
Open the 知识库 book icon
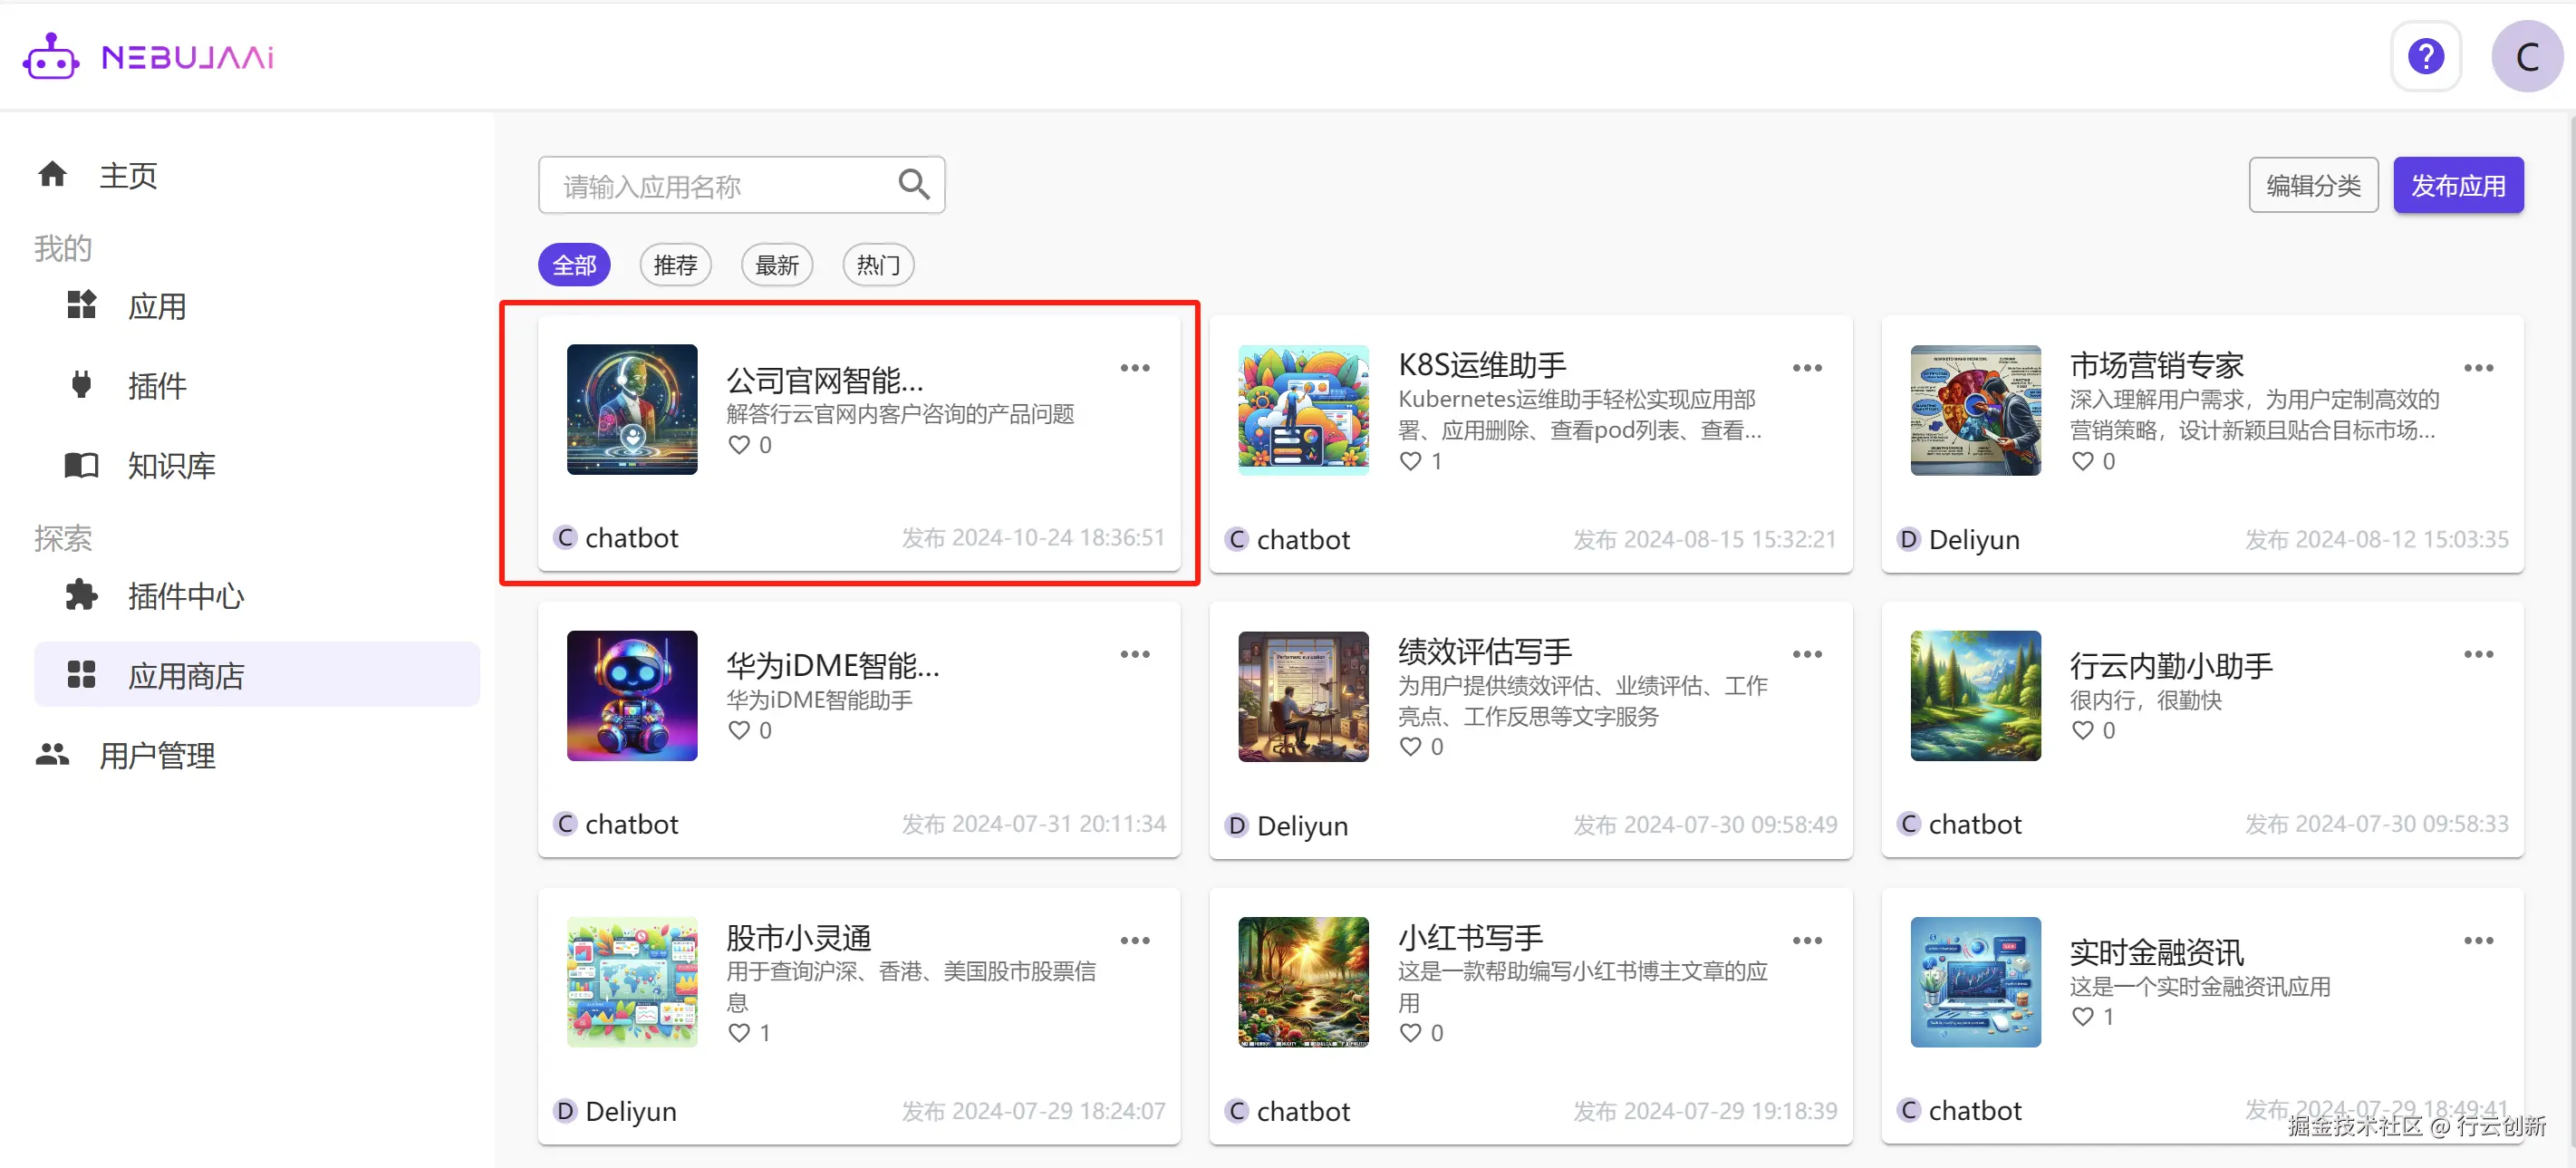(81, 465)
